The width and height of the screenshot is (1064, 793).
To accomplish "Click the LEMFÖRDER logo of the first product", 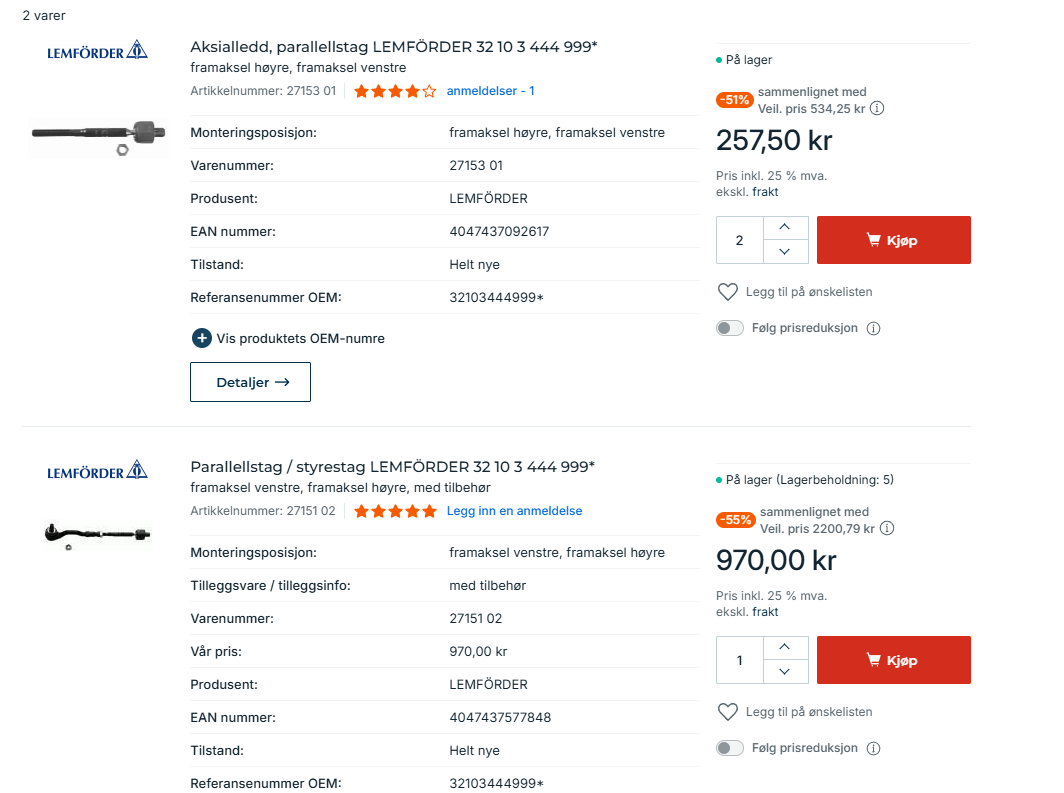I will pos(98,51).
